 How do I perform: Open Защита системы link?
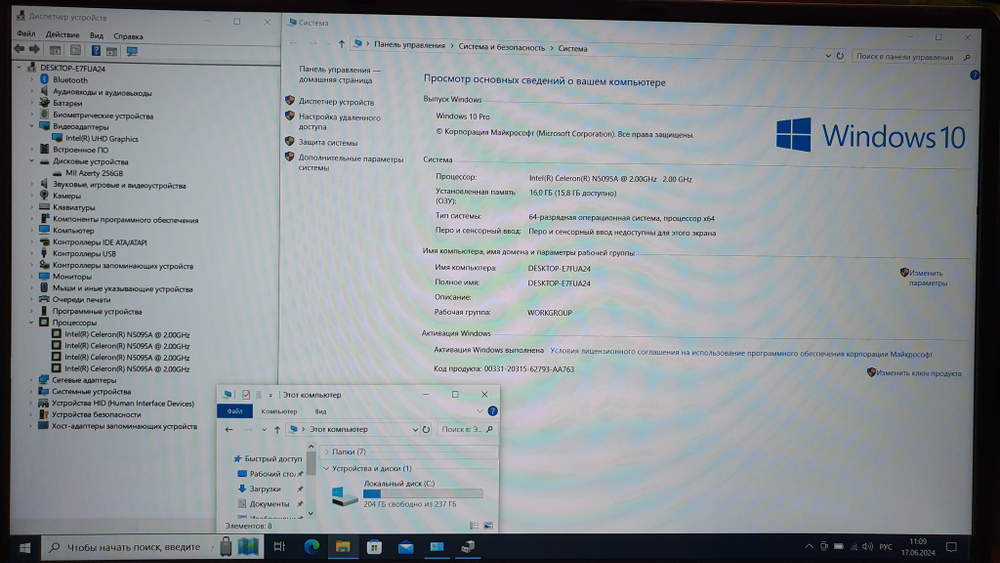coord(328,143)
